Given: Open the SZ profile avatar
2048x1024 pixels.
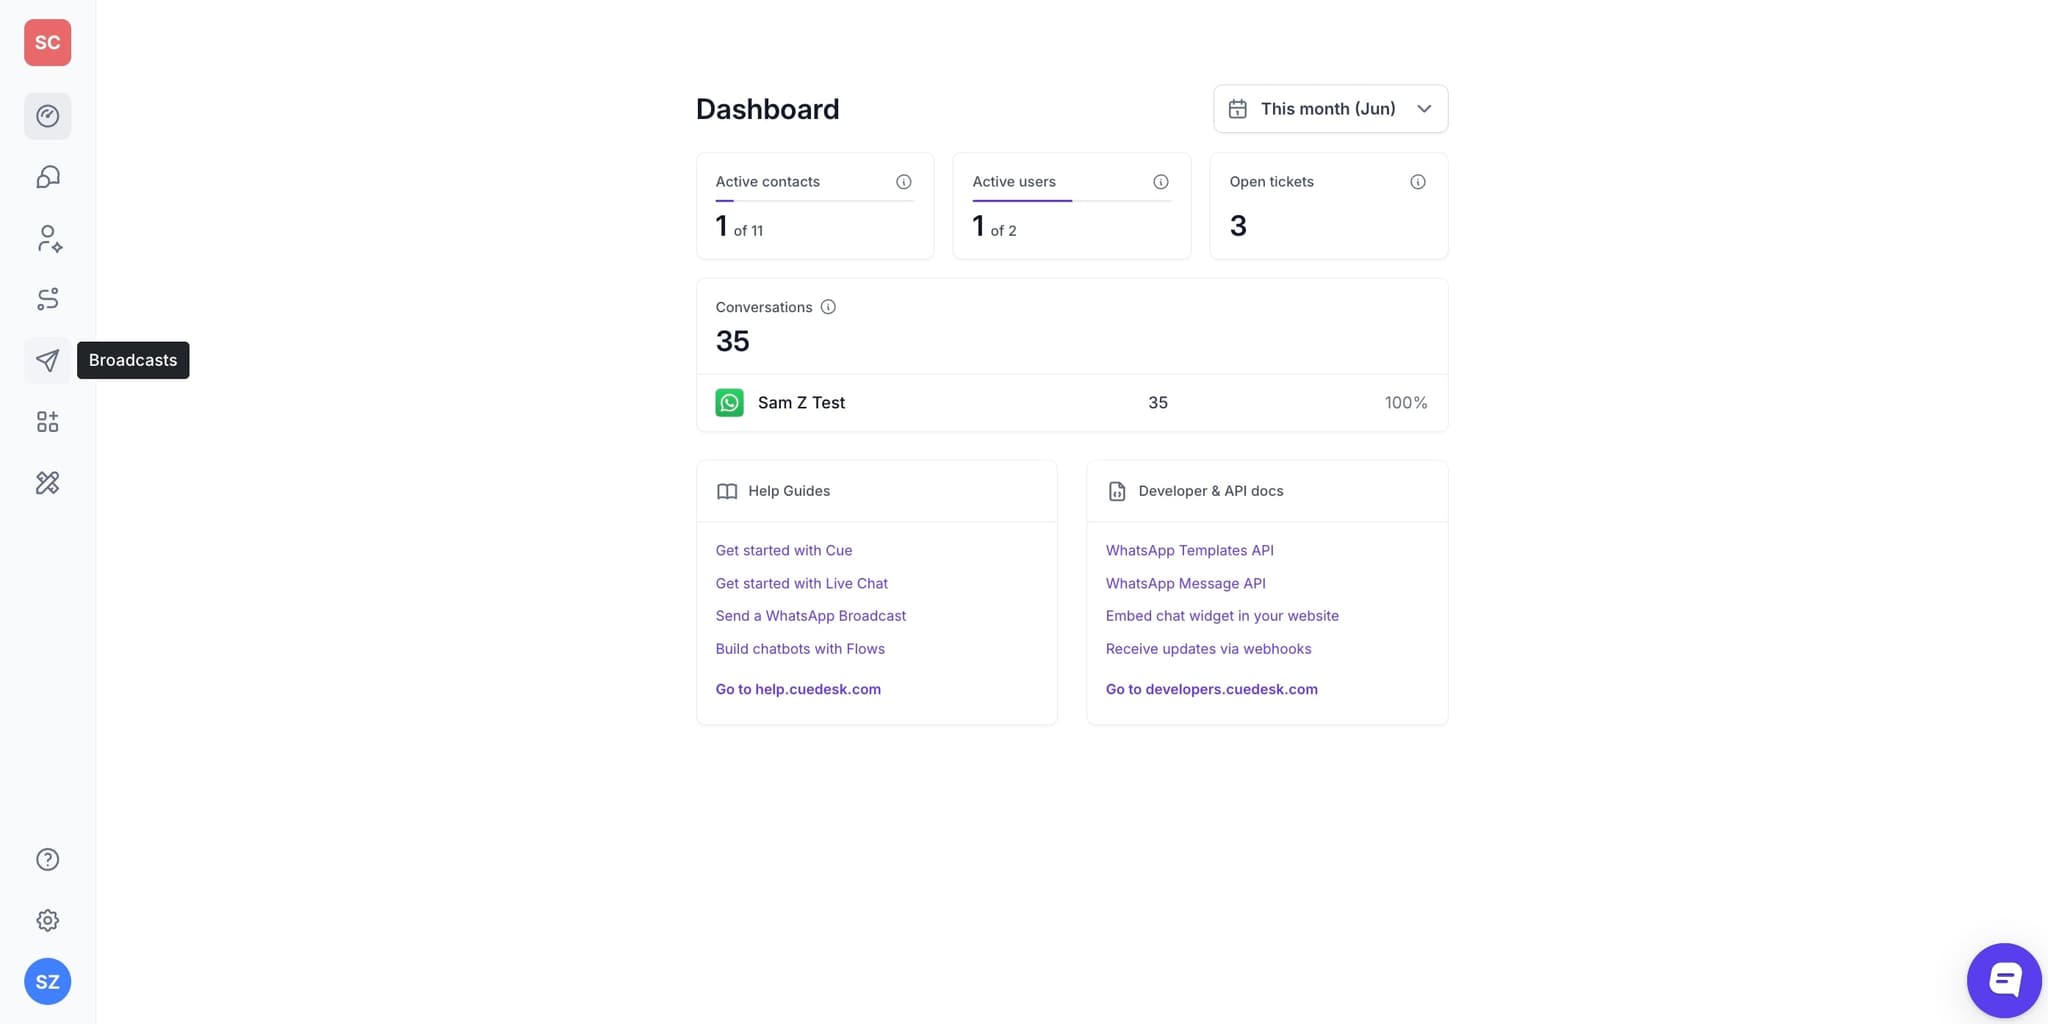Looking at the screenshot, I should (x=47, y=981).
